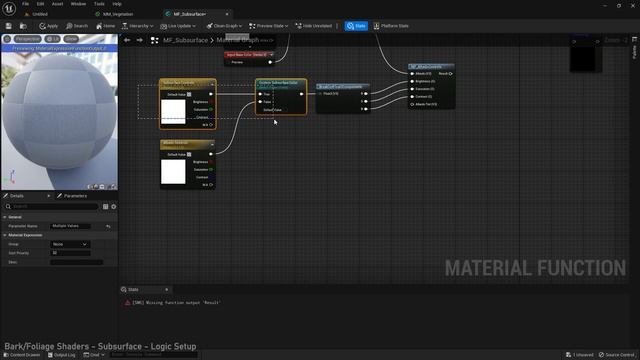Click MF_Subsurface in the breadcrumb

tap(185, 40)
